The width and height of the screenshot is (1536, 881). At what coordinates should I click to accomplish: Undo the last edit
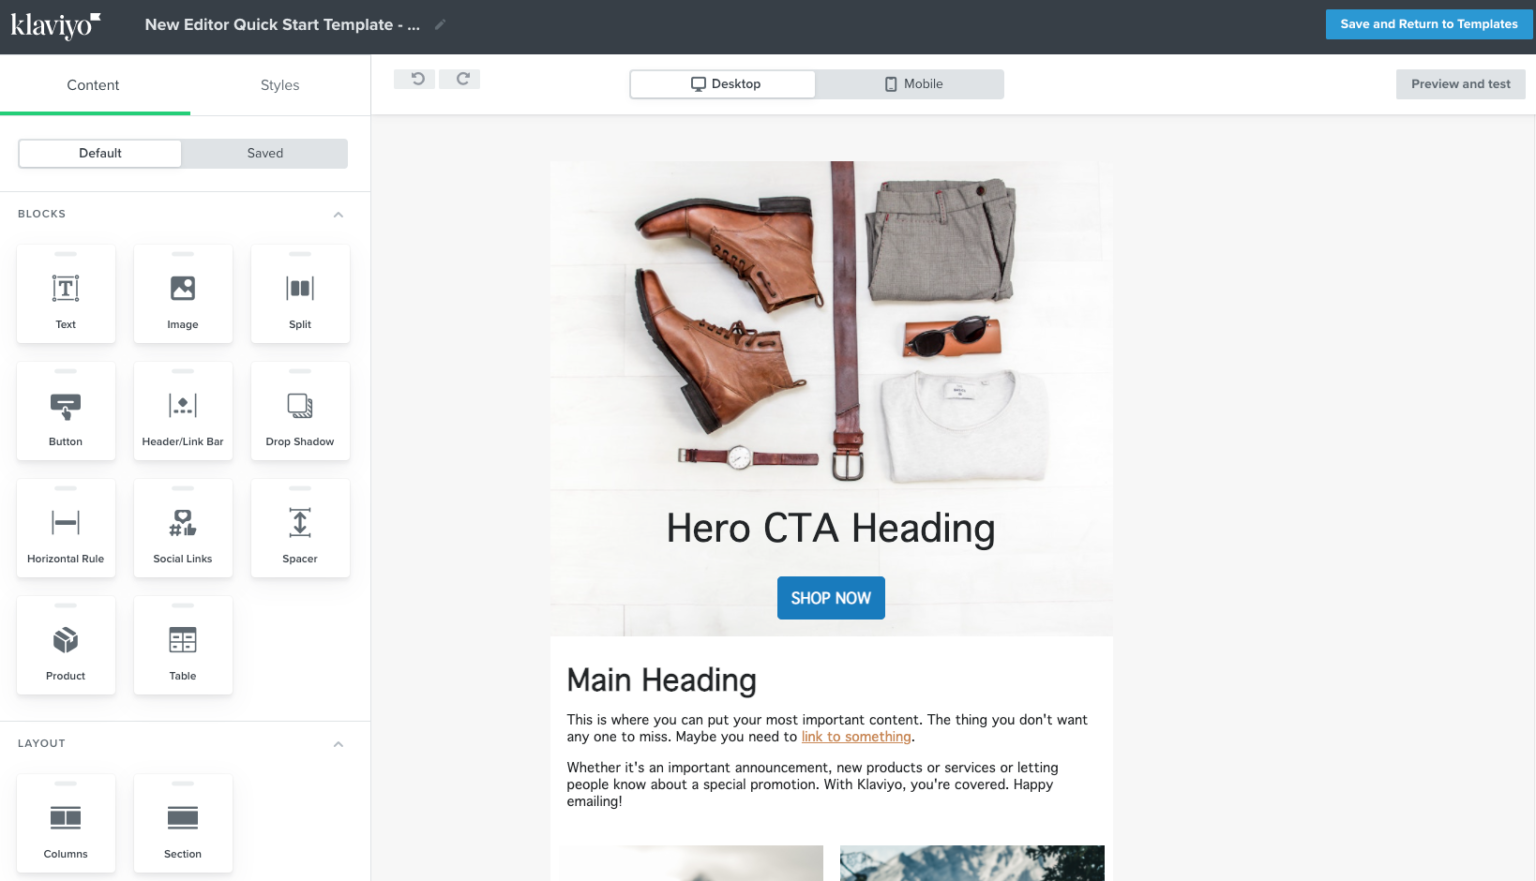click(x=416, y=79)
